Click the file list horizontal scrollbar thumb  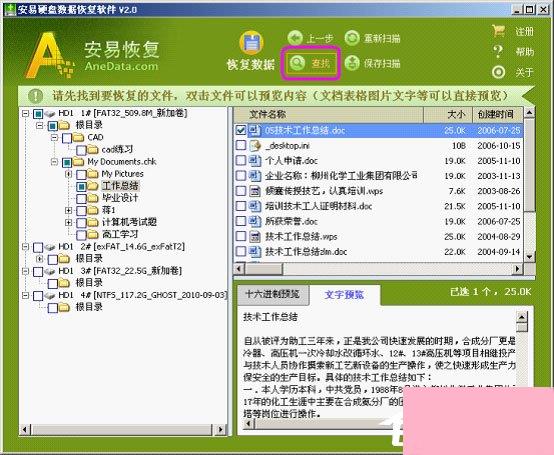(x=264, y=269)
